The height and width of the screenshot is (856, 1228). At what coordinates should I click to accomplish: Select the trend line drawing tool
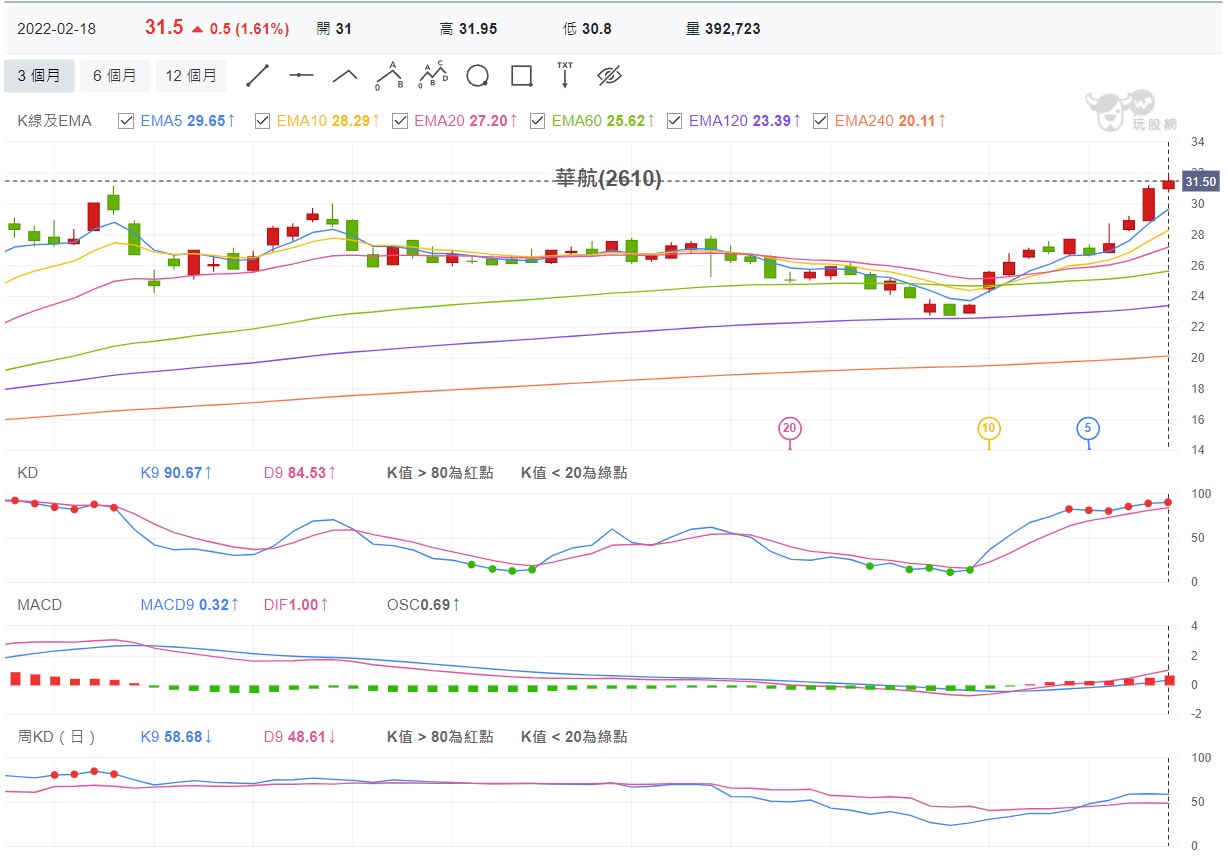point(258,76)
